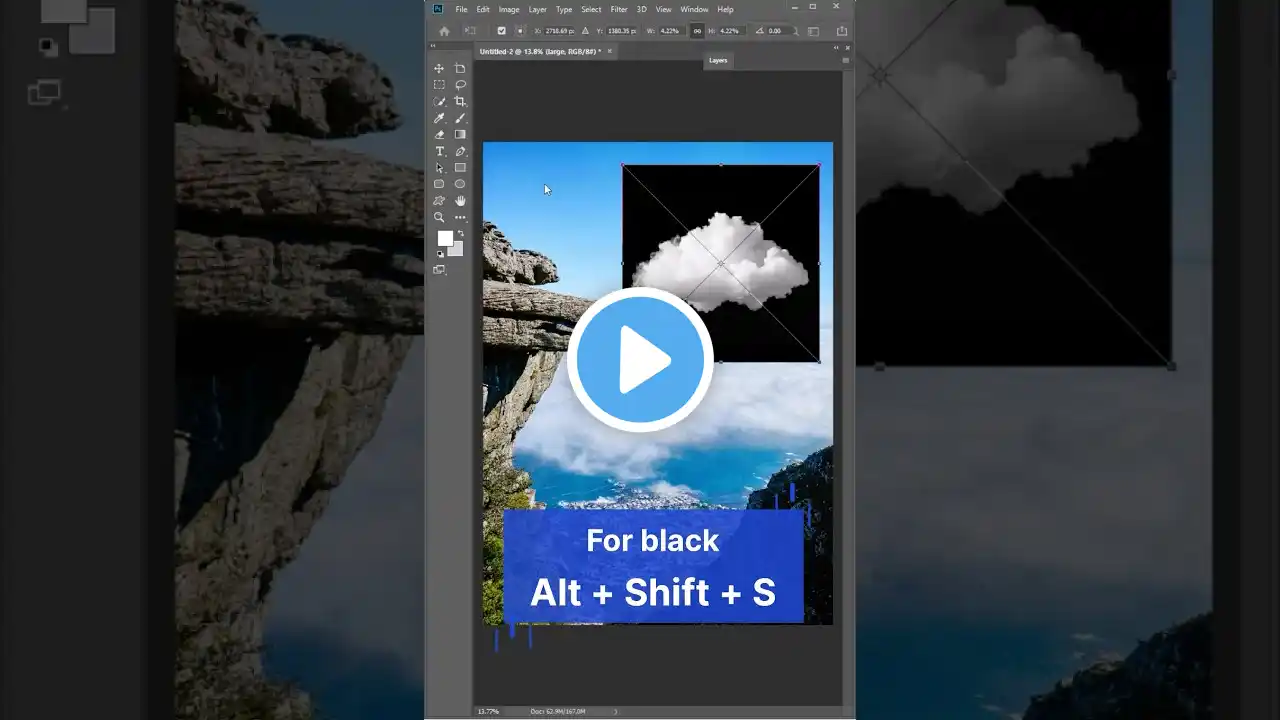
Task: Swap foreground and background colors
Action: click(x=460, y=233)
